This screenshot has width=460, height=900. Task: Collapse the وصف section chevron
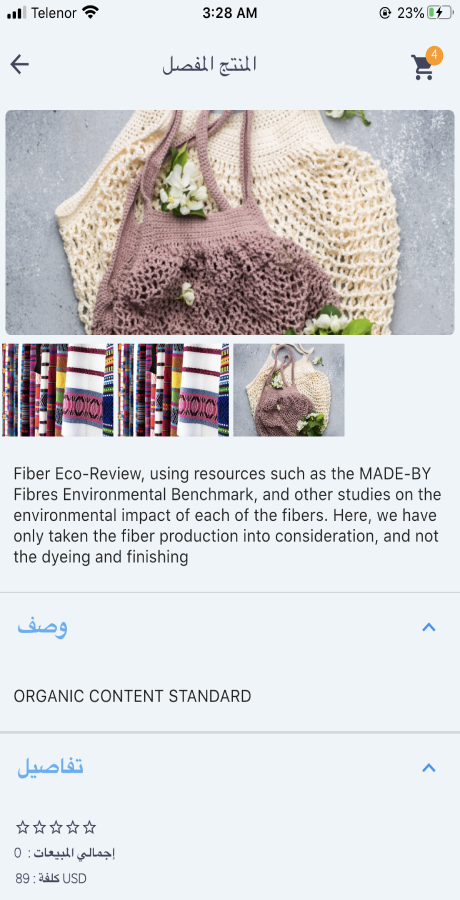point(428,627)
